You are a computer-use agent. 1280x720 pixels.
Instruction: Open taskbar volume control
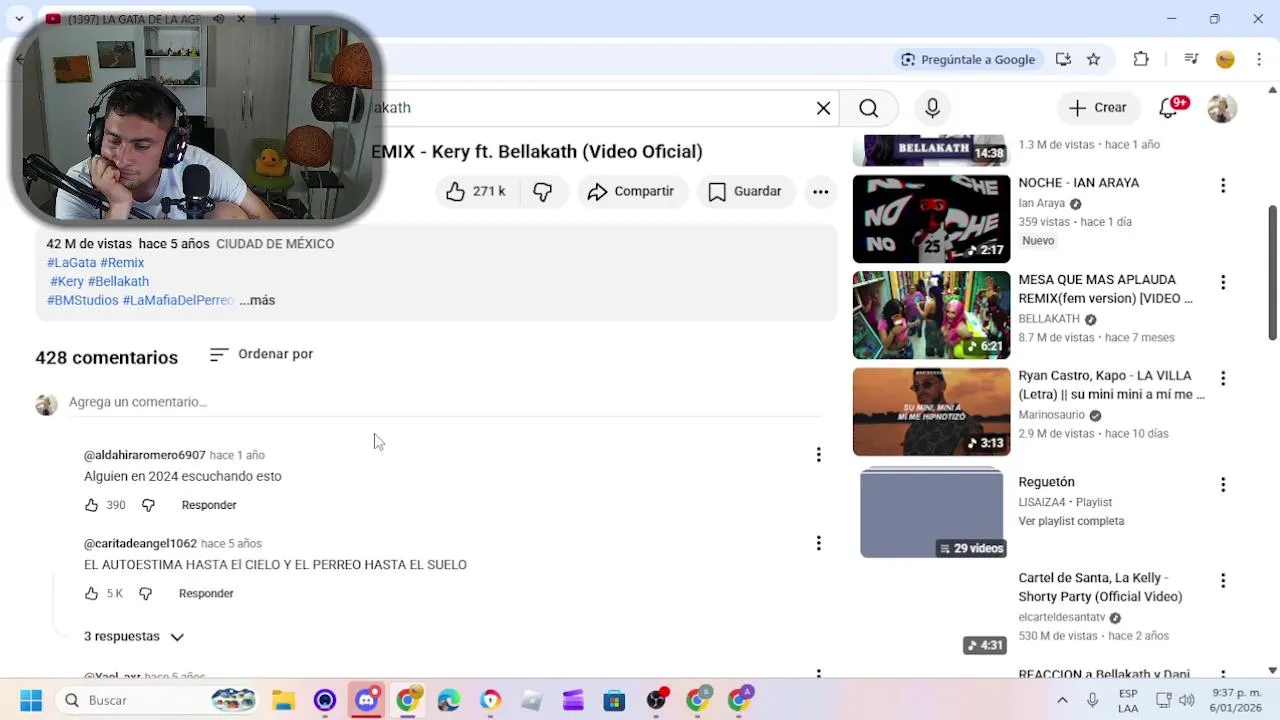point(1187,700)
